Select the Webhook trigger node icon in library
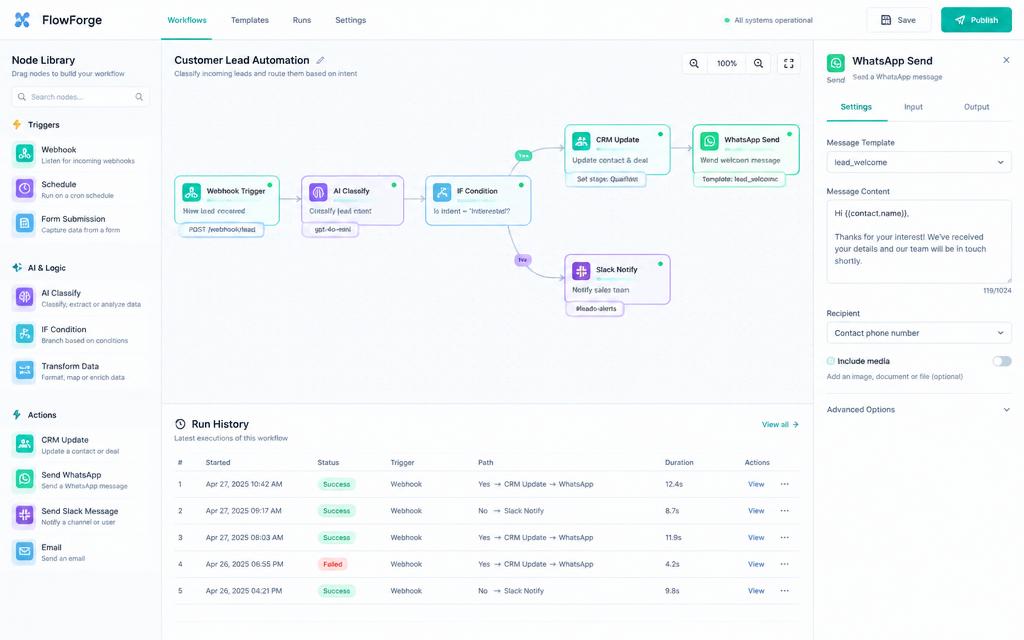The image size is (1024, 640). tap(25, 154)
